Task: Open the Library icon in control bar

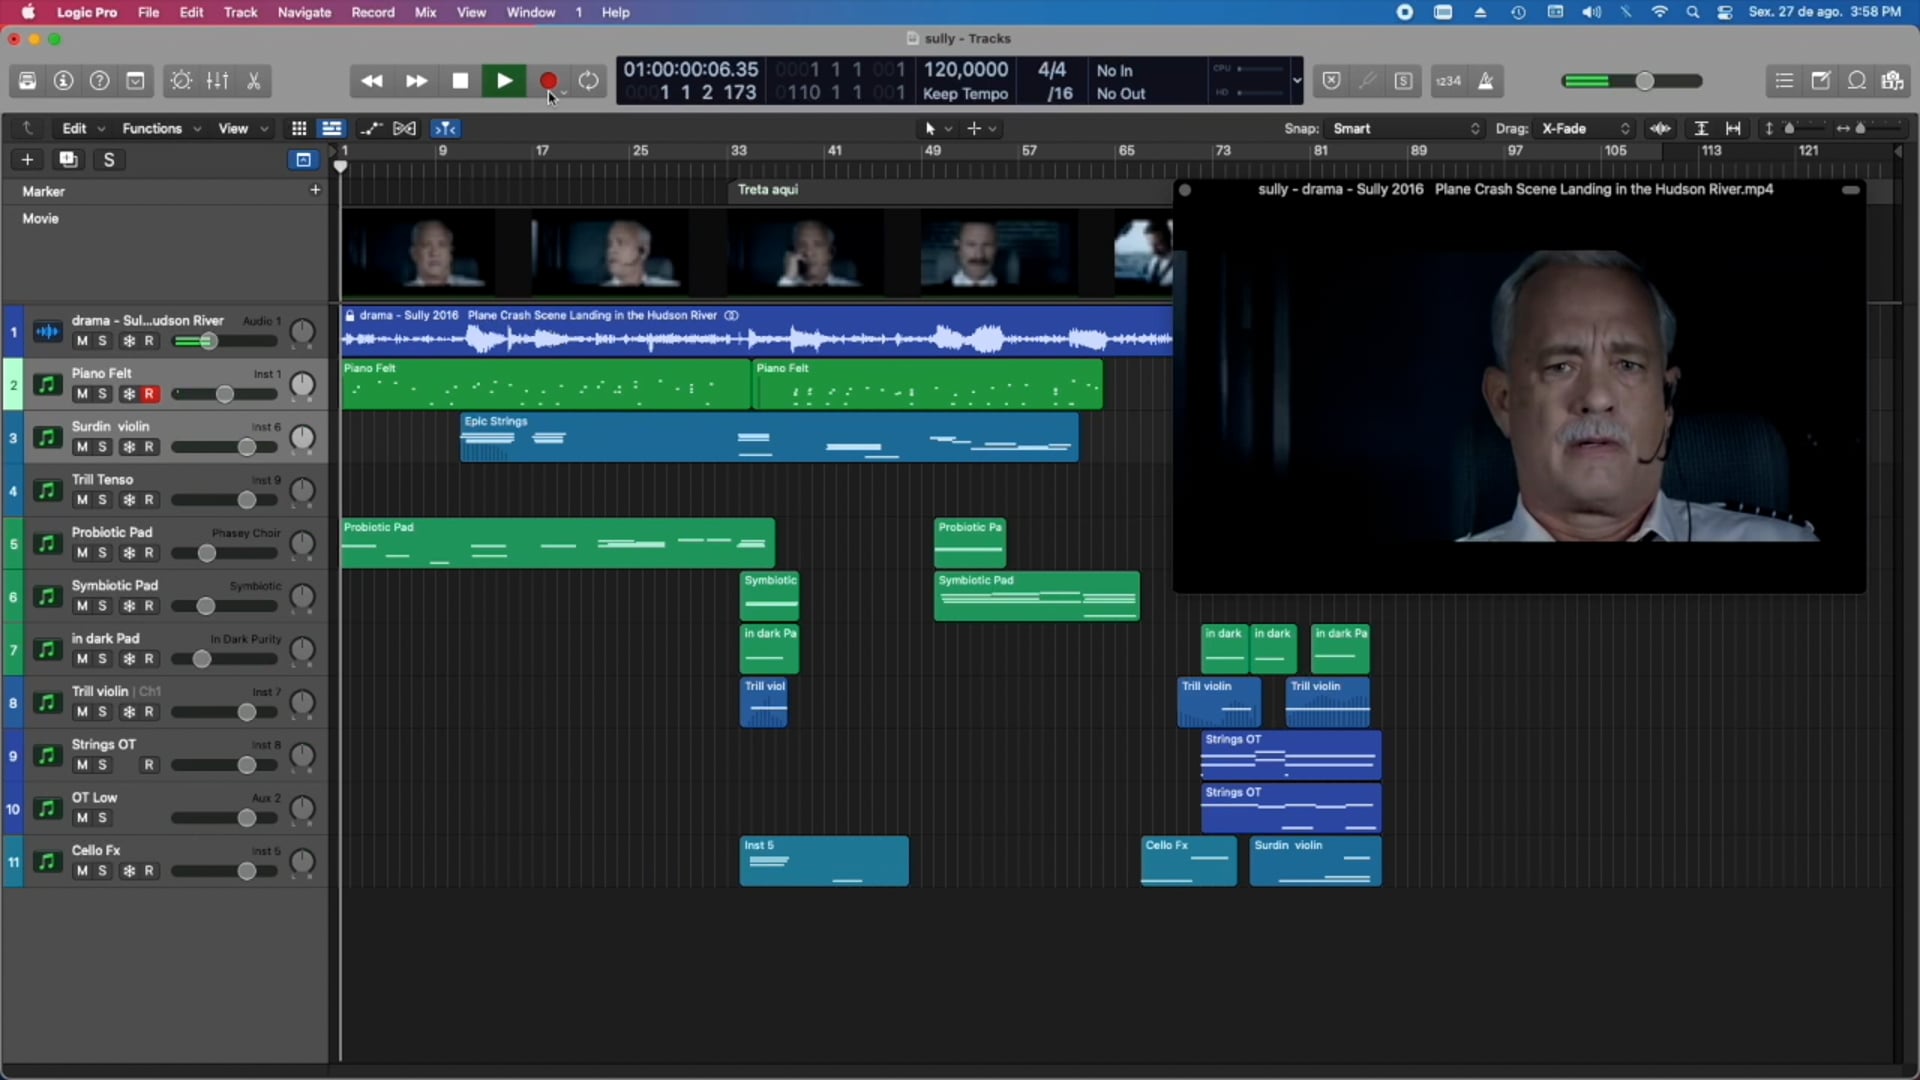Action: [x=27, y=81]
